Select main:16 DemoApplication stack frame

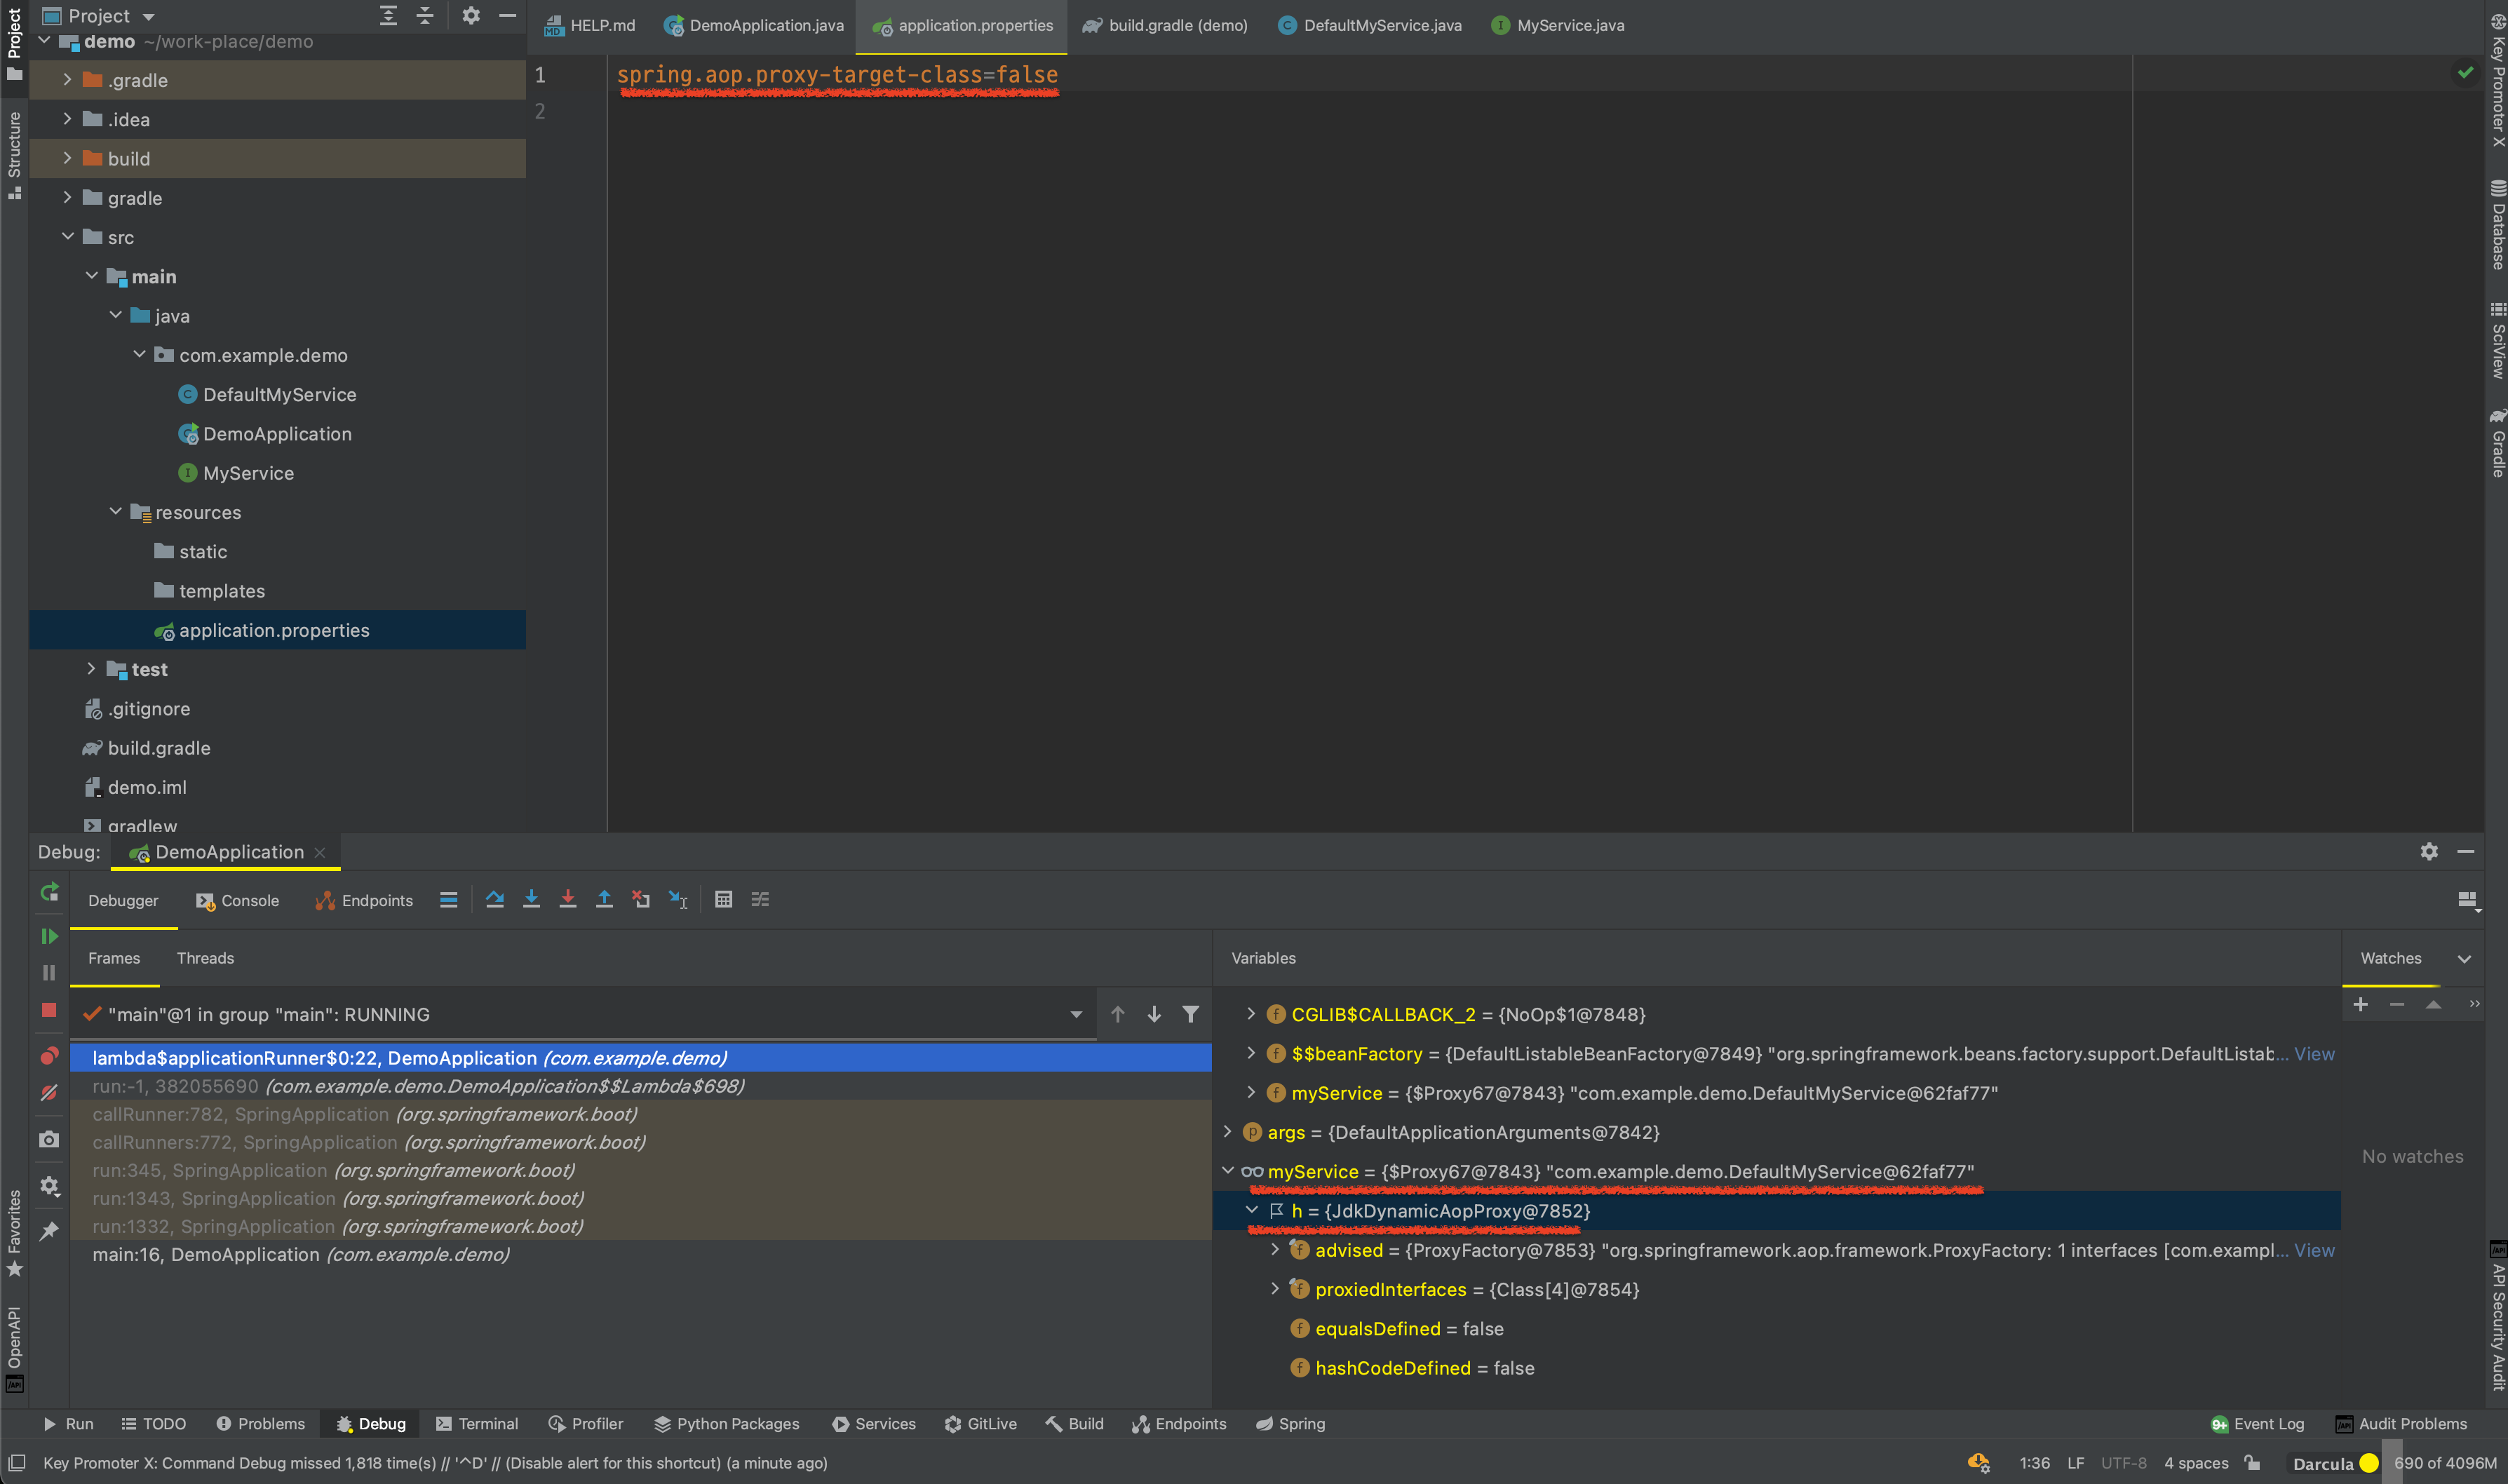click(x=300, y=1254)
